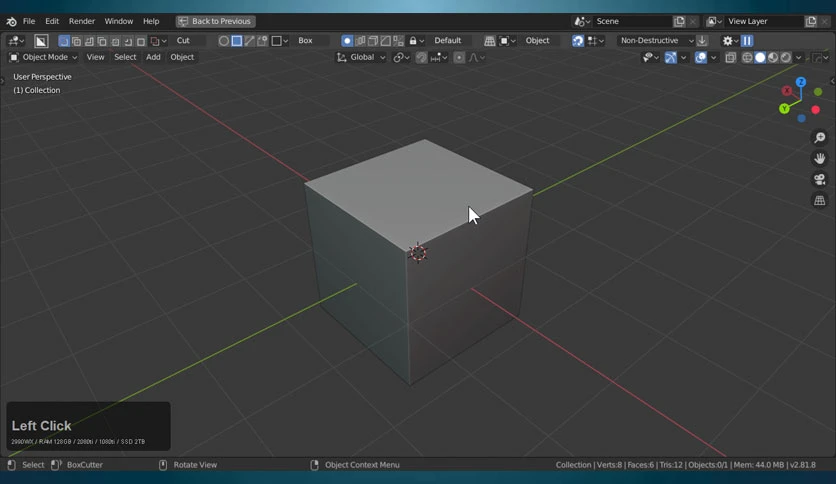This screenshot has height=484, width=836.
Task: Open the viewport View menu
Action: coord(95,57)
